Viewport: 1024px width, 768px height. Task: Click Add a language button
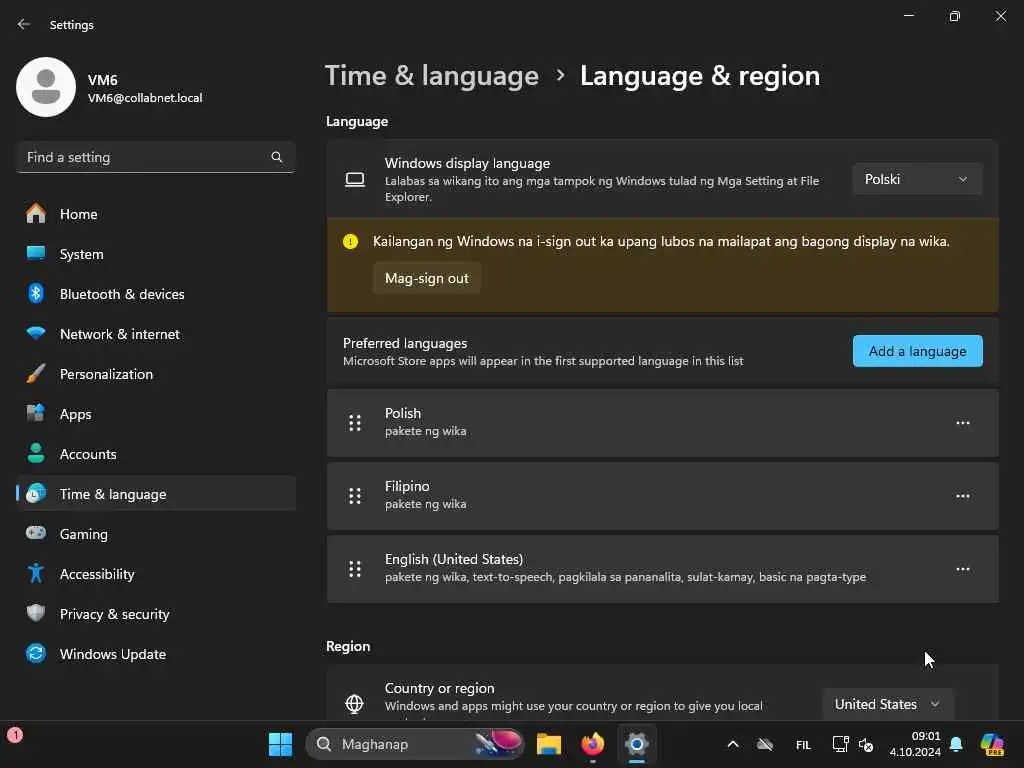918,351
